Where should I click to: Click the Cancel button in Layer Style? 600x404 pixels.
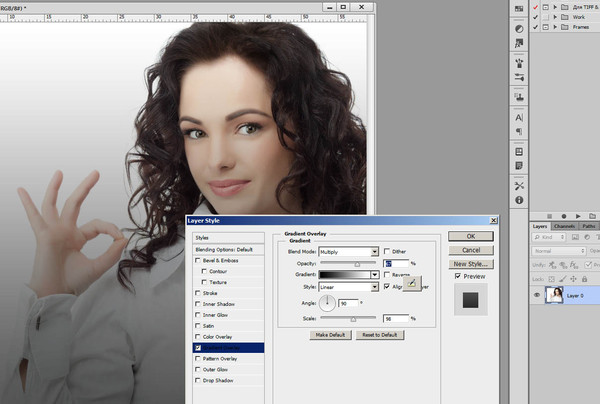pos(471,250)
